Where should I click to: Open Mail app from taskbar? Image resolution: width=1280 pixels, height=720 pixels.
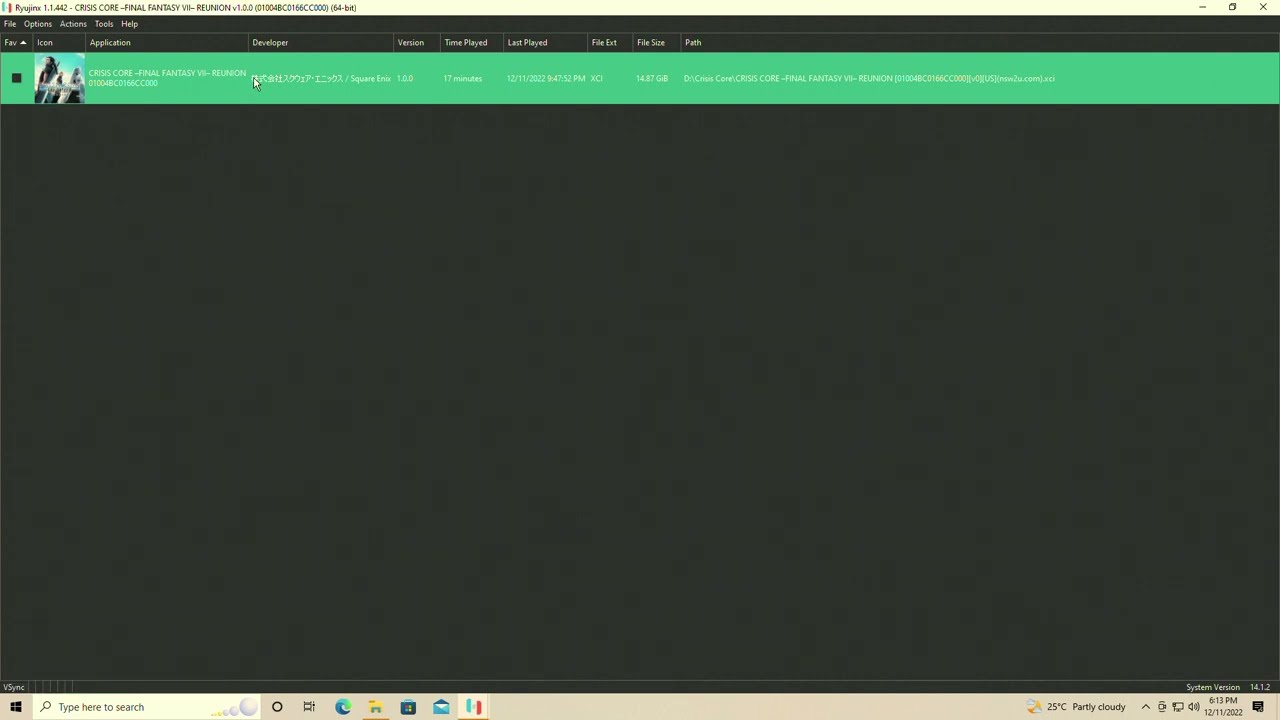point(441,707)
